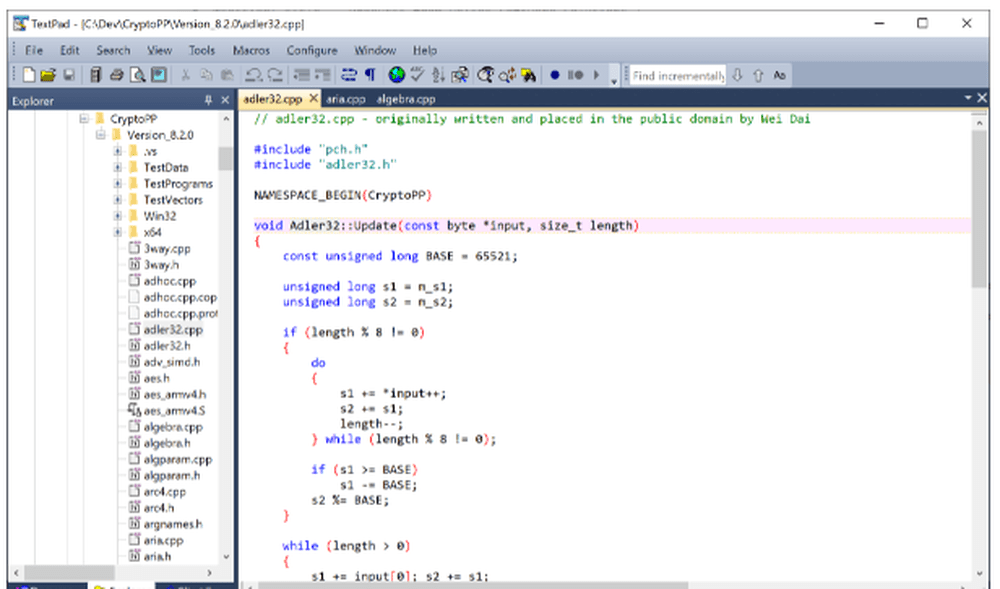Viewport: 1000px width, 589px height.
Task: Open Find in Files binoculars icon
Action: pos(529,75)
